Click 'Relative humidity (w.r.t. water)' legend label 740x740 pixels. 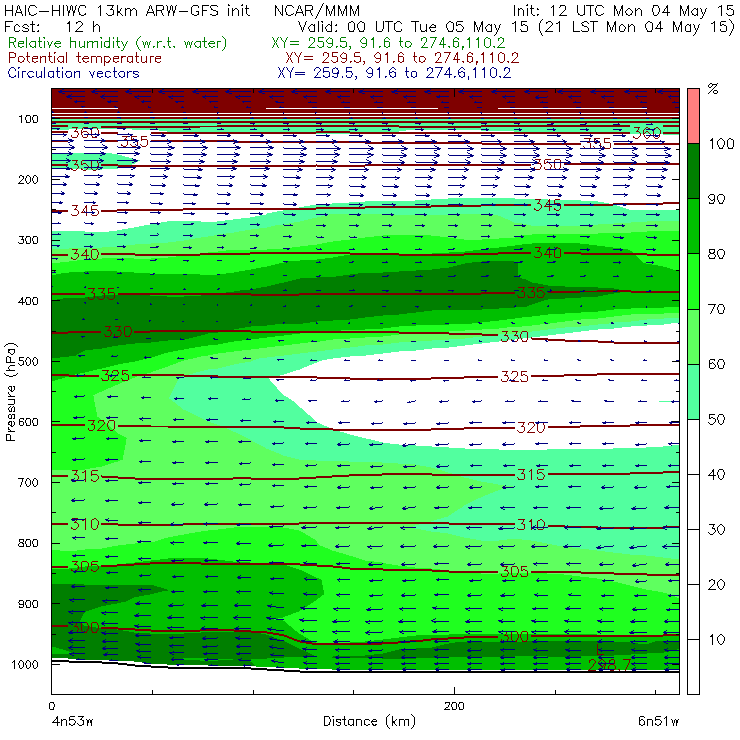click(x=118, y=43)
